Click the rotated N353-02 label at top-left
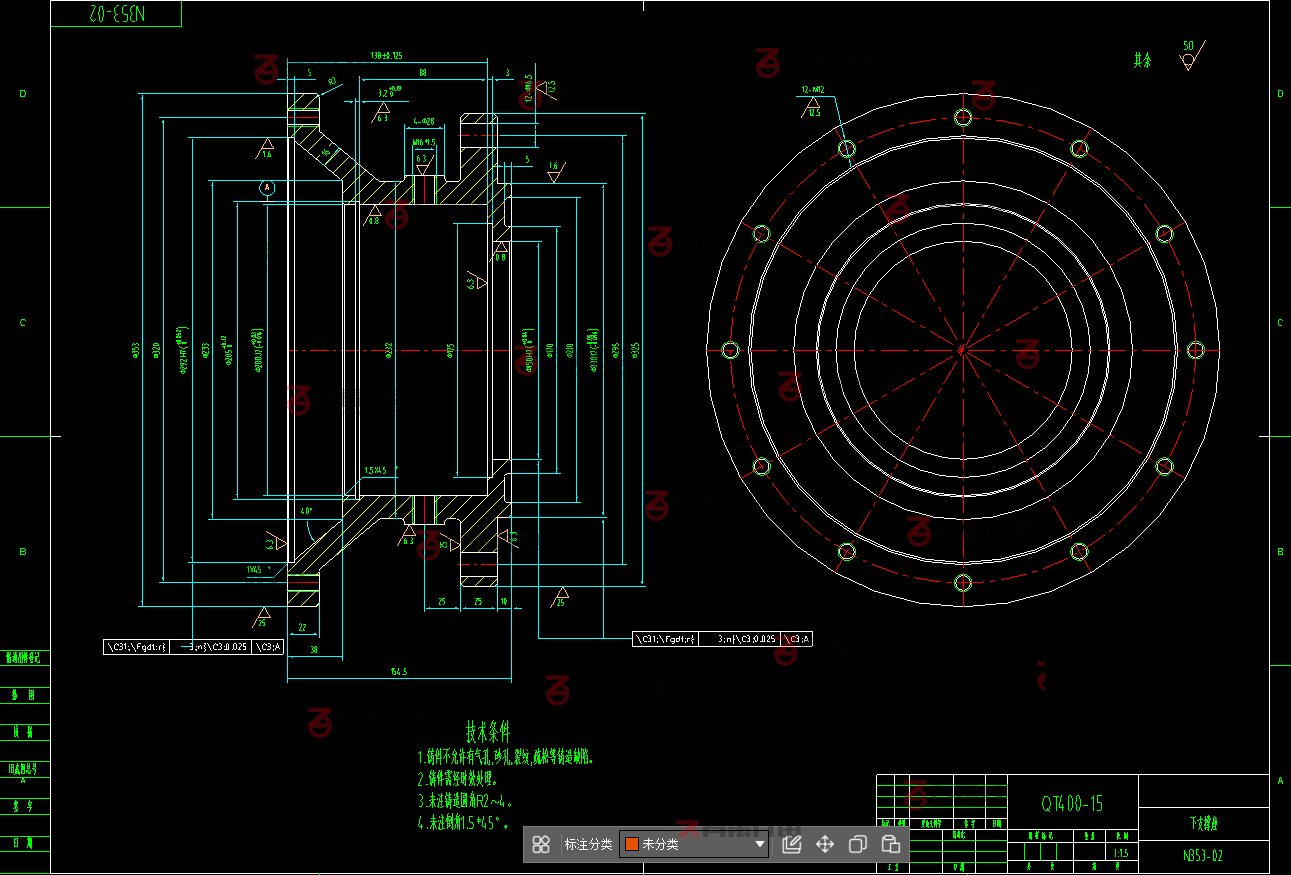 (x=116, y=14)
